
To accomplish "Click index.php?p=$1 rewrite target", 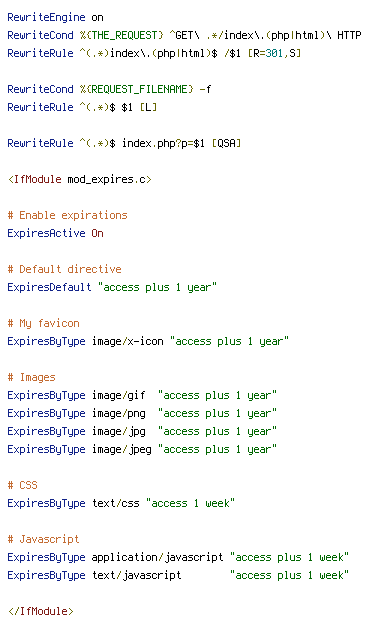I will tap(163, 143).
